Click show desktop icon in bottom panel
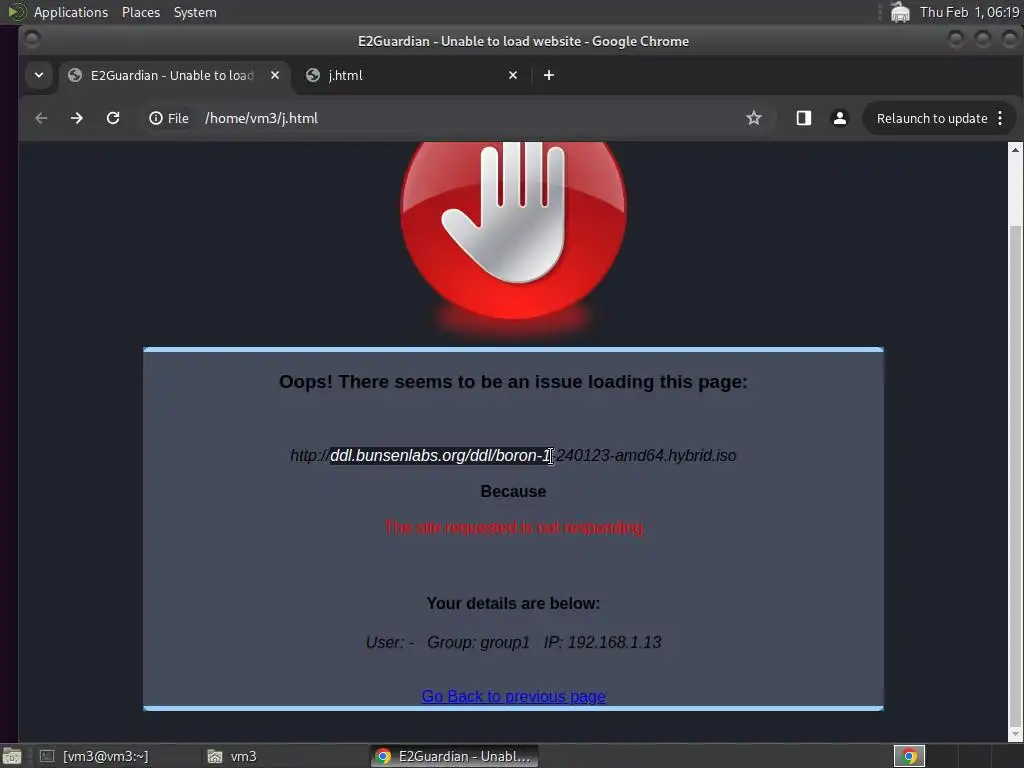The image size is (1024, 768). tap(12, 756)
